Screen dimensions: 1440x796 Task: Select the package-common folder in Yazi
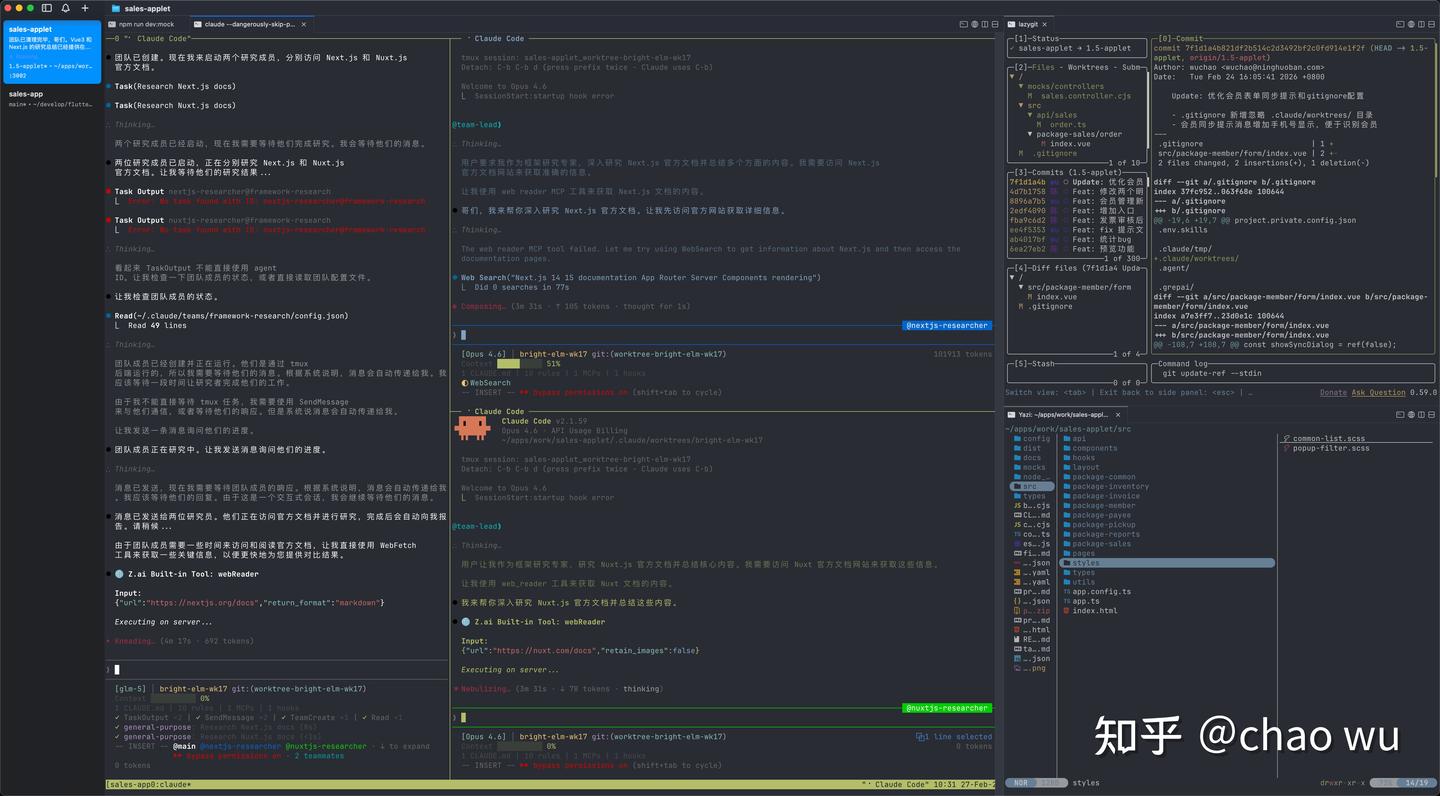click(x=1104, y=477)
